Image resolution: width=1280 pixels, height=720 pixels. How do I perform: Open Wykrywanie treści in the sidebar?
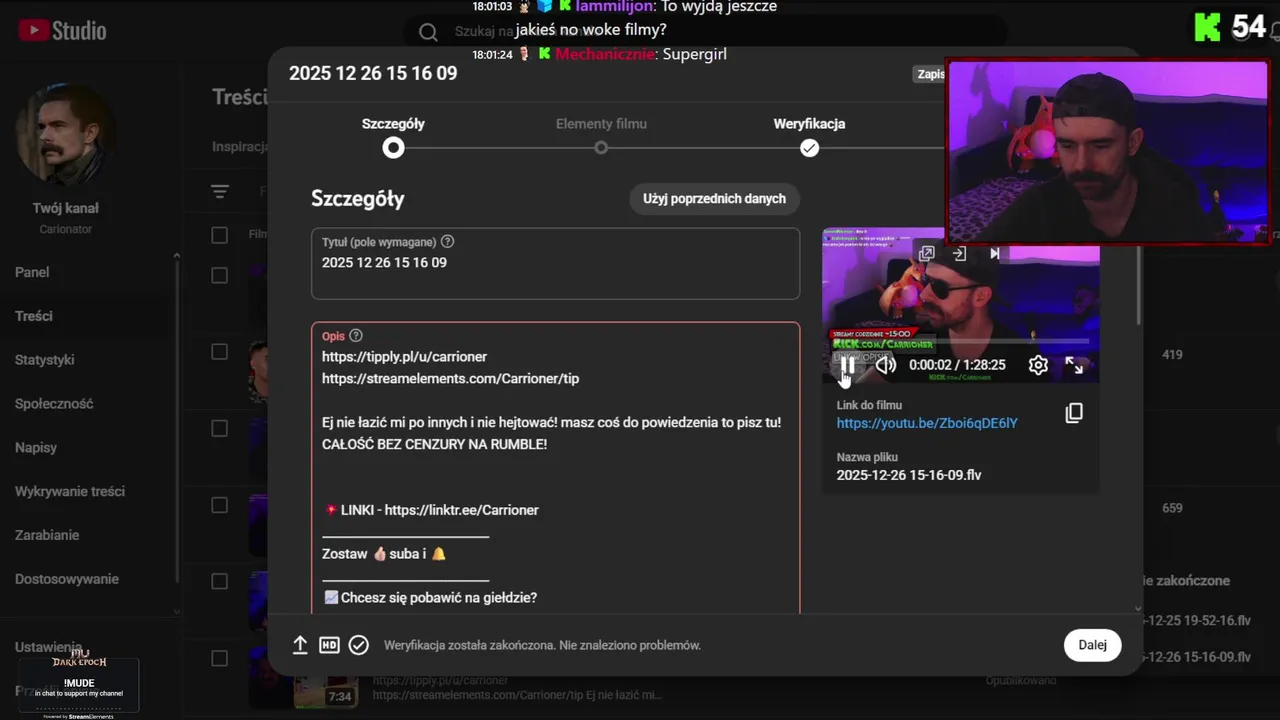(70, 491)
